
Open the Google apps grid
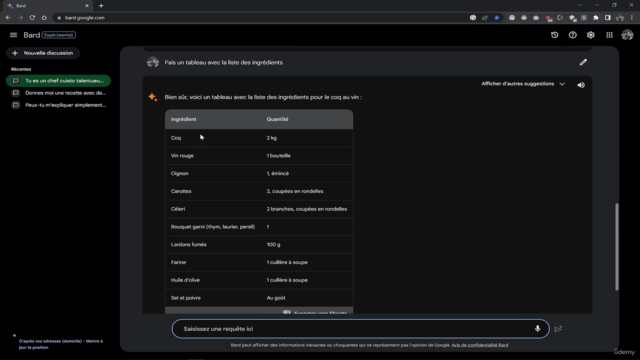(x=609, y=35)
